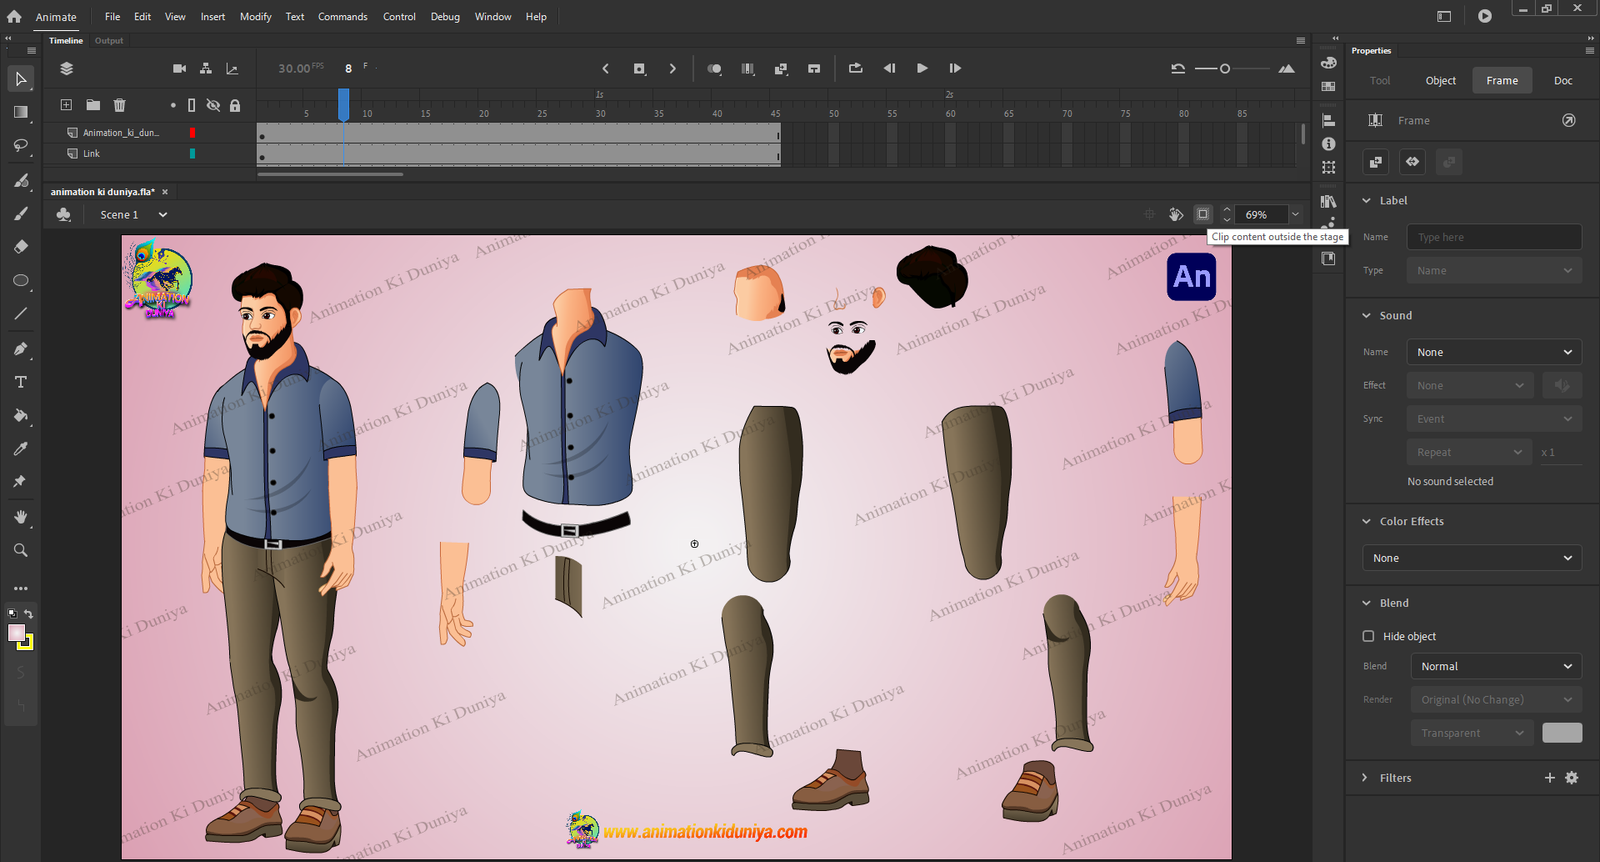Play the timeline animation
Viewport: 1600px width, 862px height.
pos(922,69)
